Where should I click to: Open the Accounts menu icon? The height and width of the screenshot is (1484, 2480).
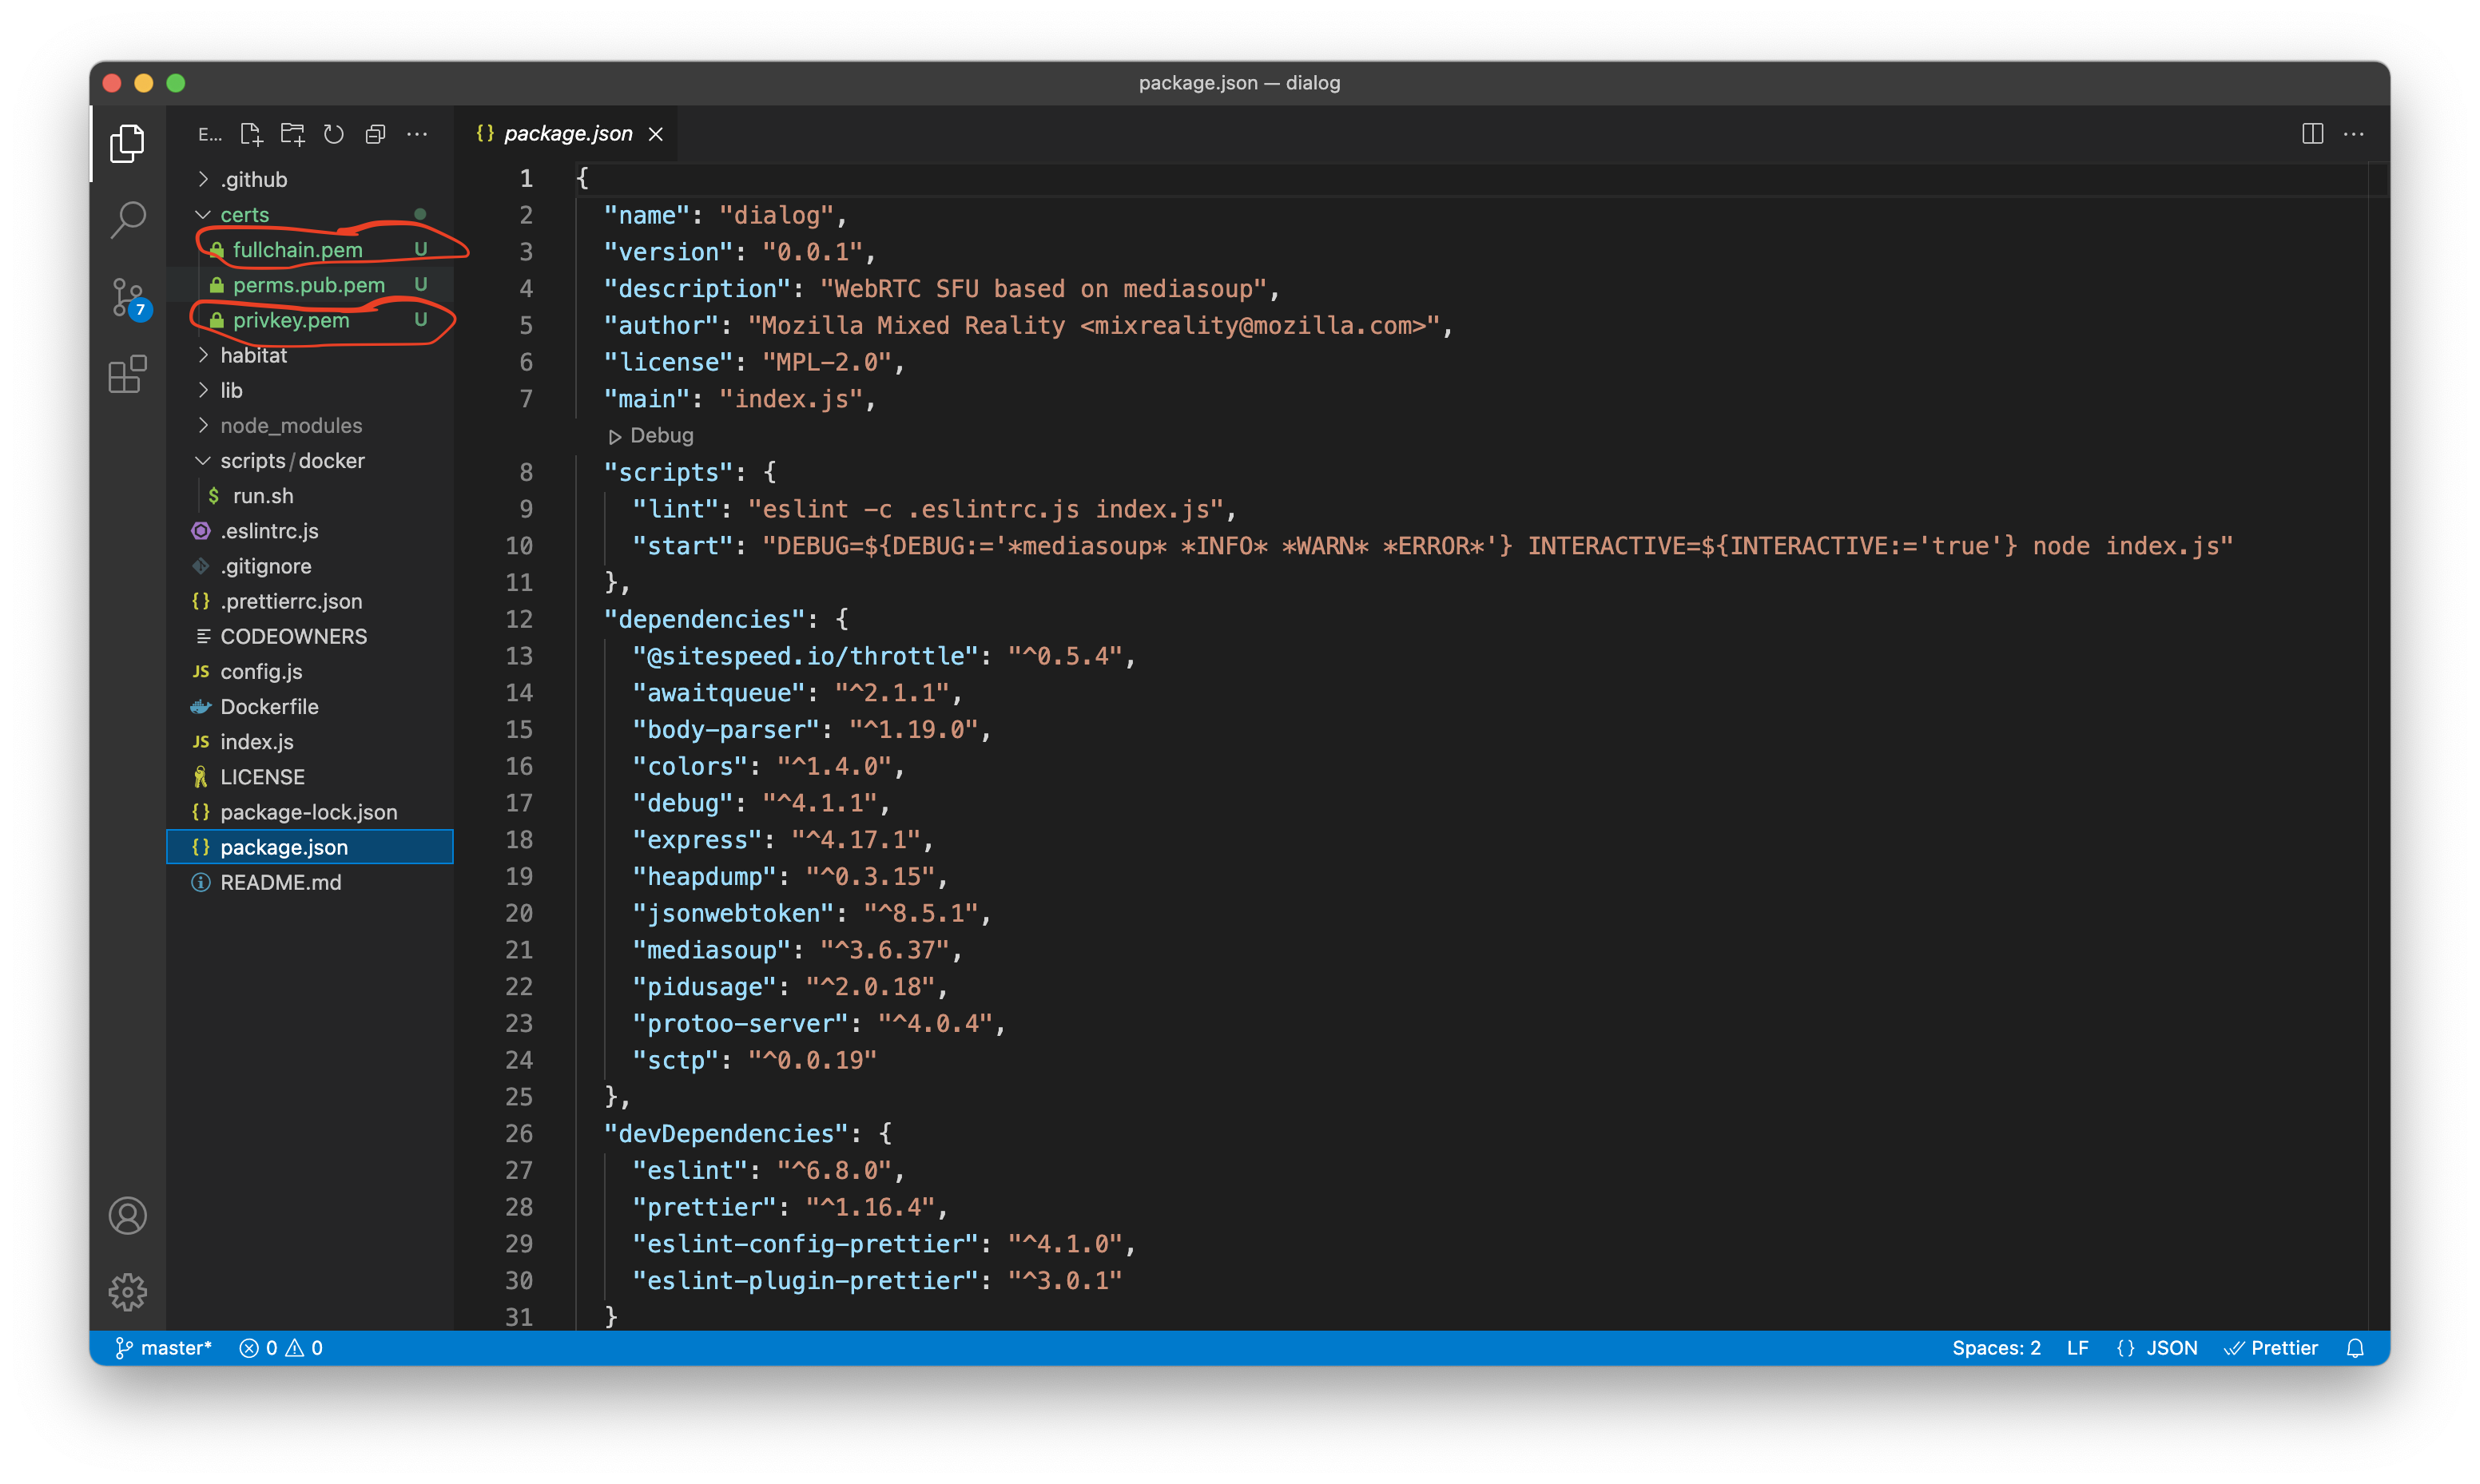click(127, 1215)
